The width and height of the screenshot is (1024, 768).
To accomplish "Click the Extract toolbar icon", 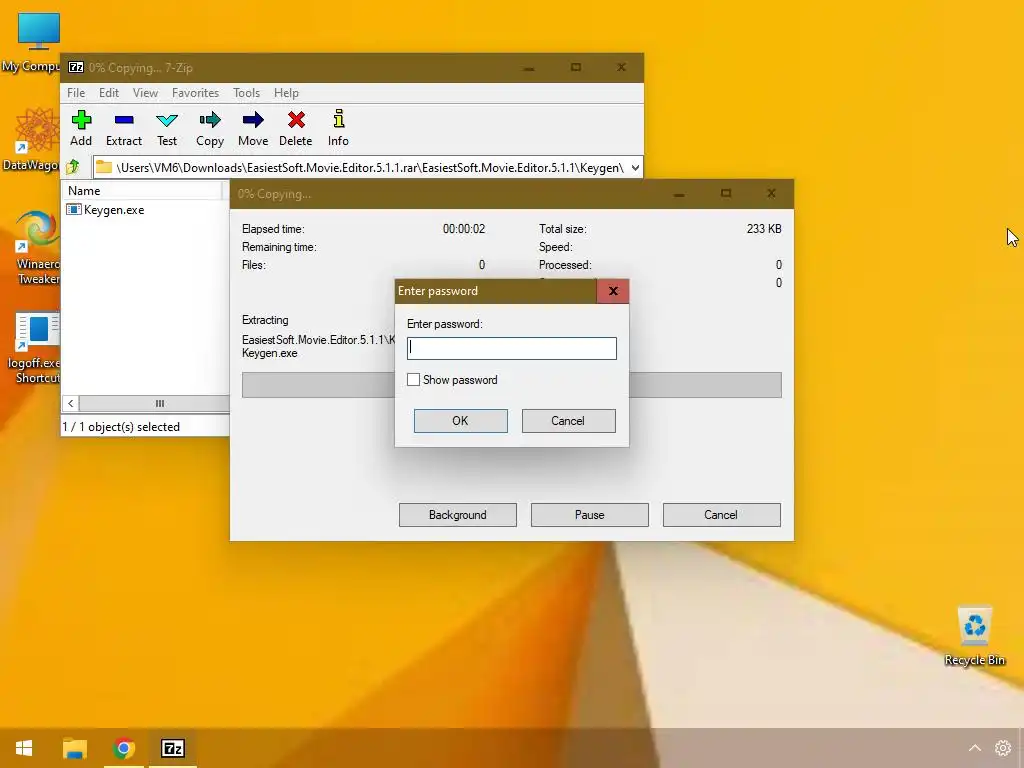I will (x=123, y=128).
